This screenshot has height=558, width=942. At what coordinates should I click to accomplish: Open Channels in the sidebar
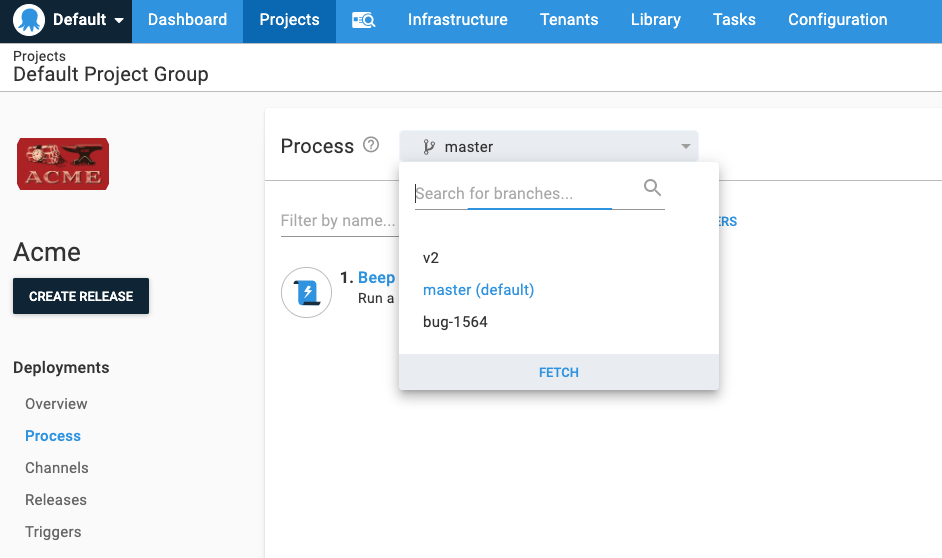coord(57,468)
